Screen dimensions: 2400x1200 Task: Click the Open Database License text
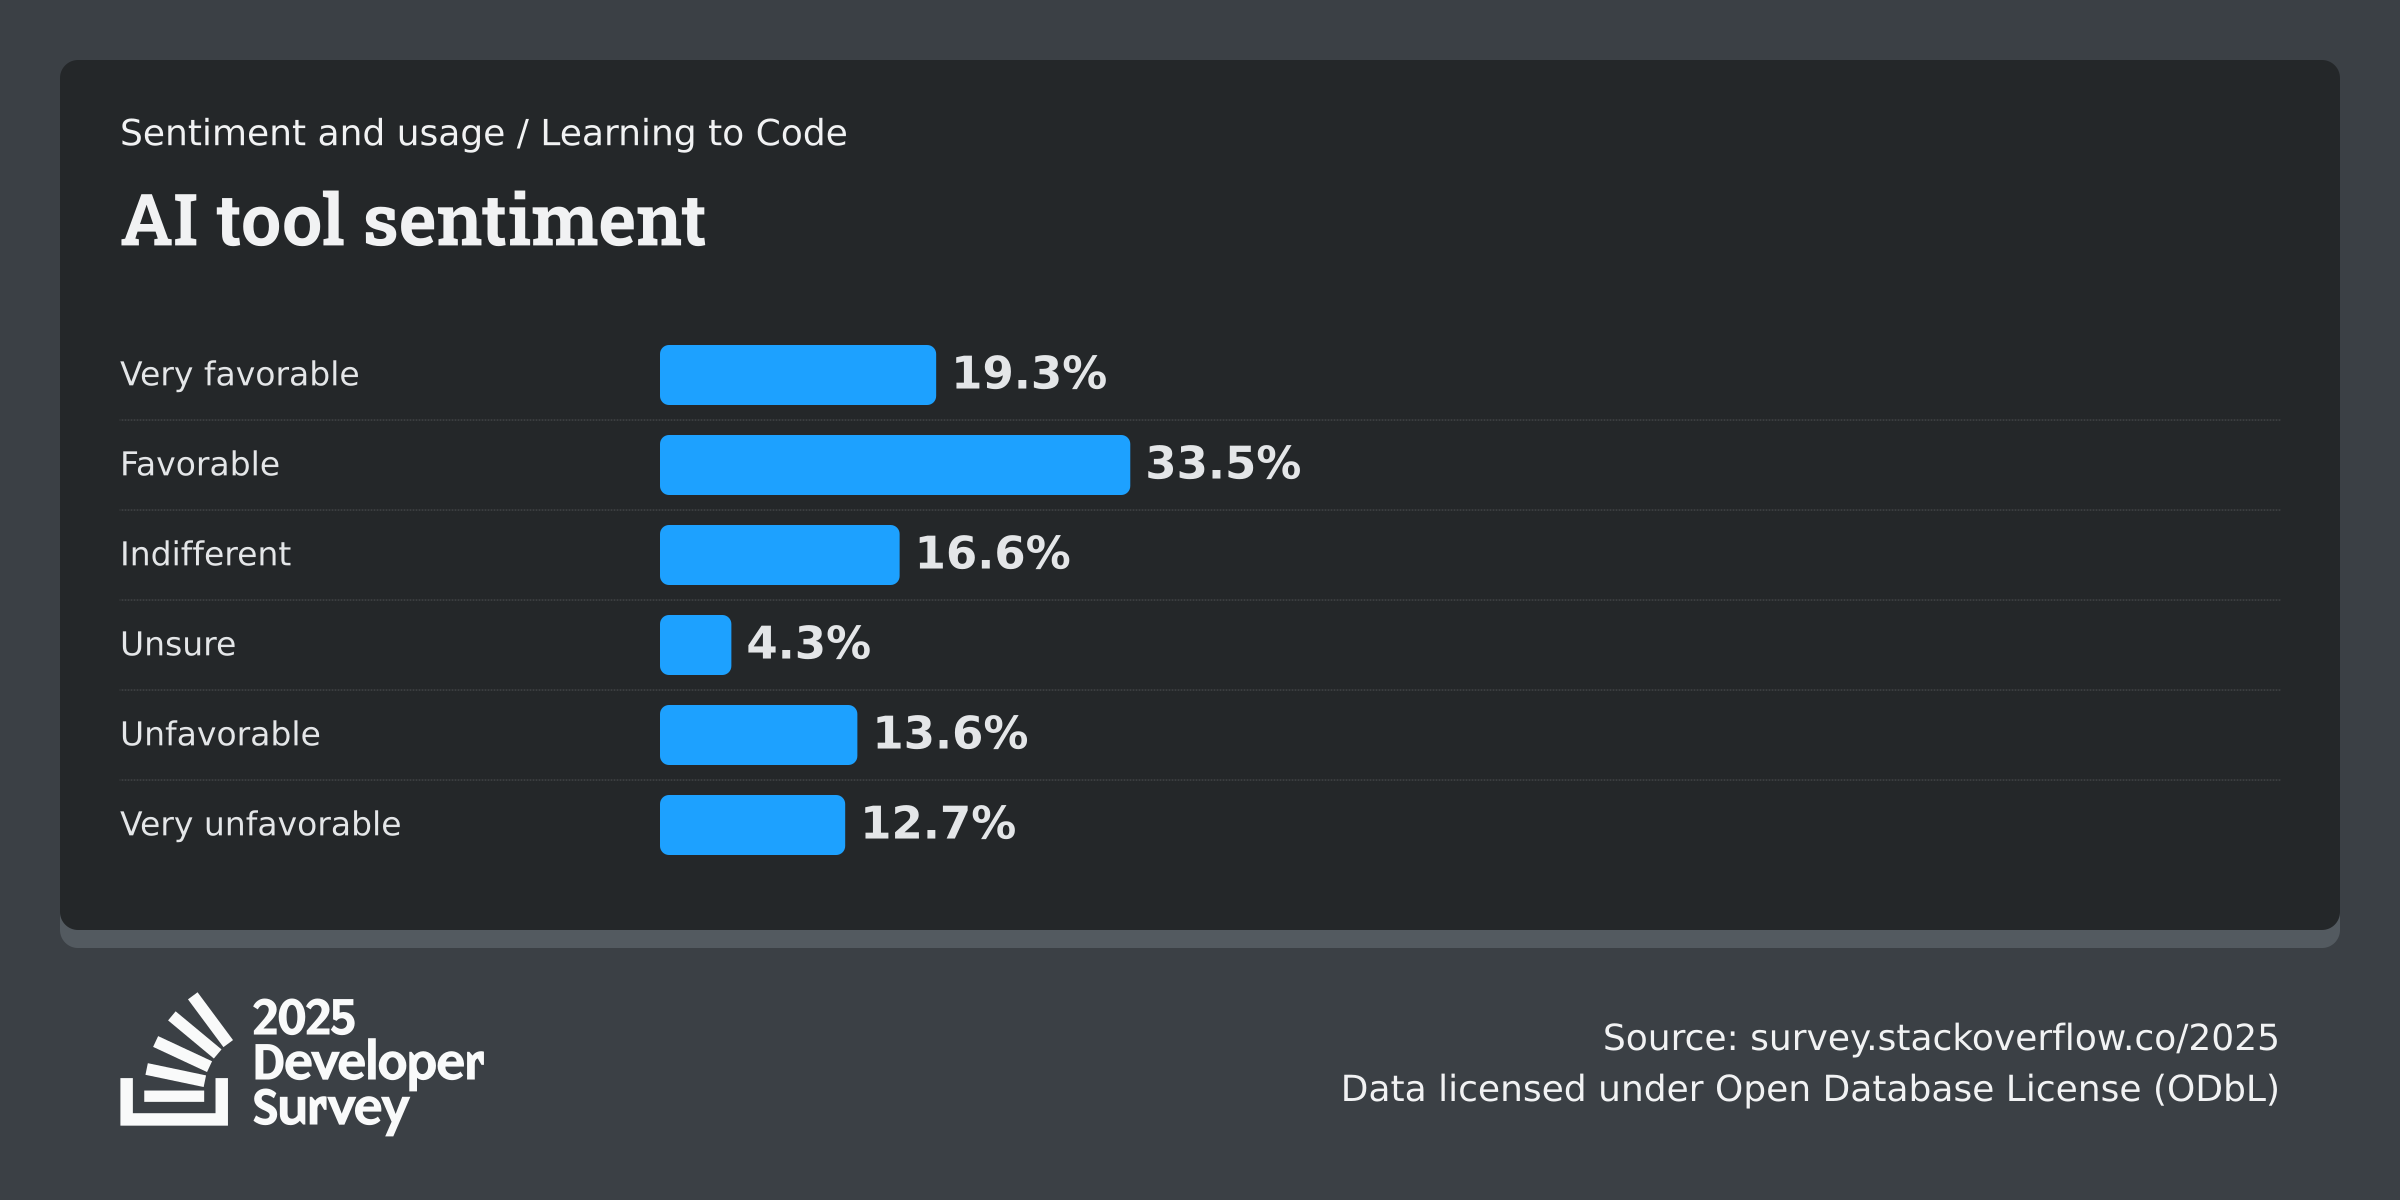click(x=1930, y=1089)
